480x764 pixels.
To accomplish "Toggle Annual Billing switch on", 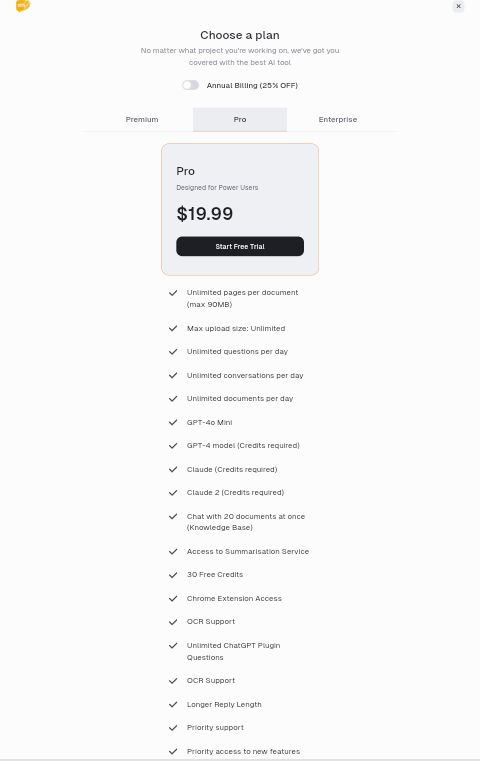I will 190,85.
